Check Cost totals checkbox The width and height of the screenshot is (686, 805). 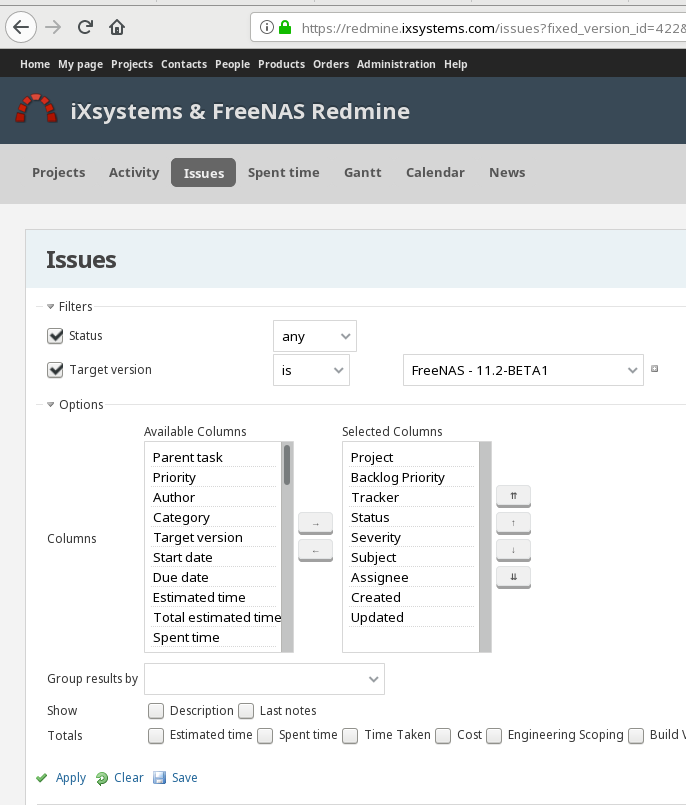[443, 736]
